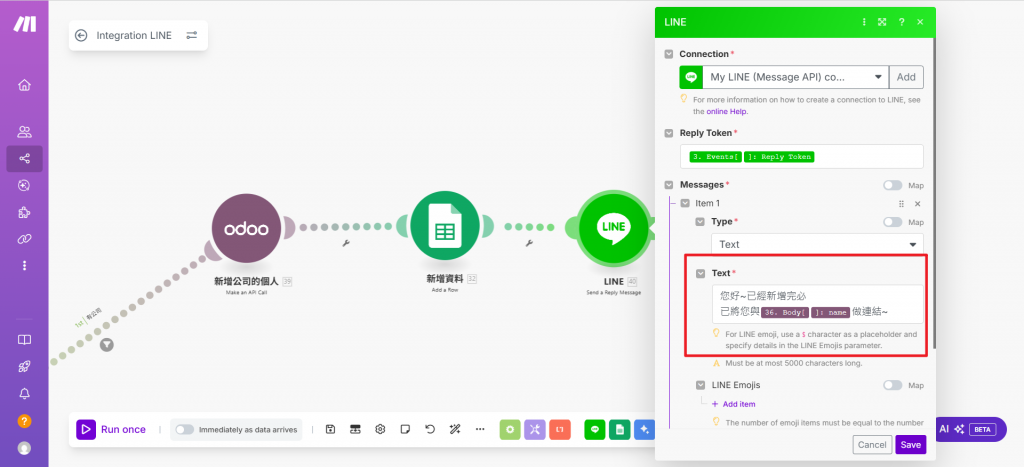Remove Item 1 with its x icon
This screenshot has height=467, width=1024.
[x=917, y=204]
